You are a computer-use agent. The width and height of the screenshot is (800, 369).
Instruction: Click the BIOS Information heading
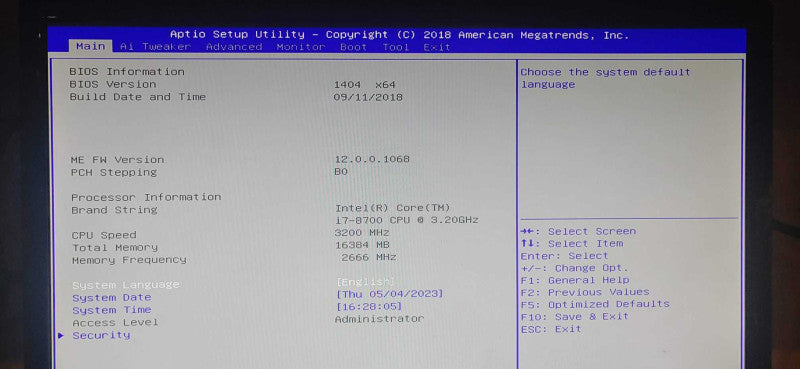pos(127,72)
